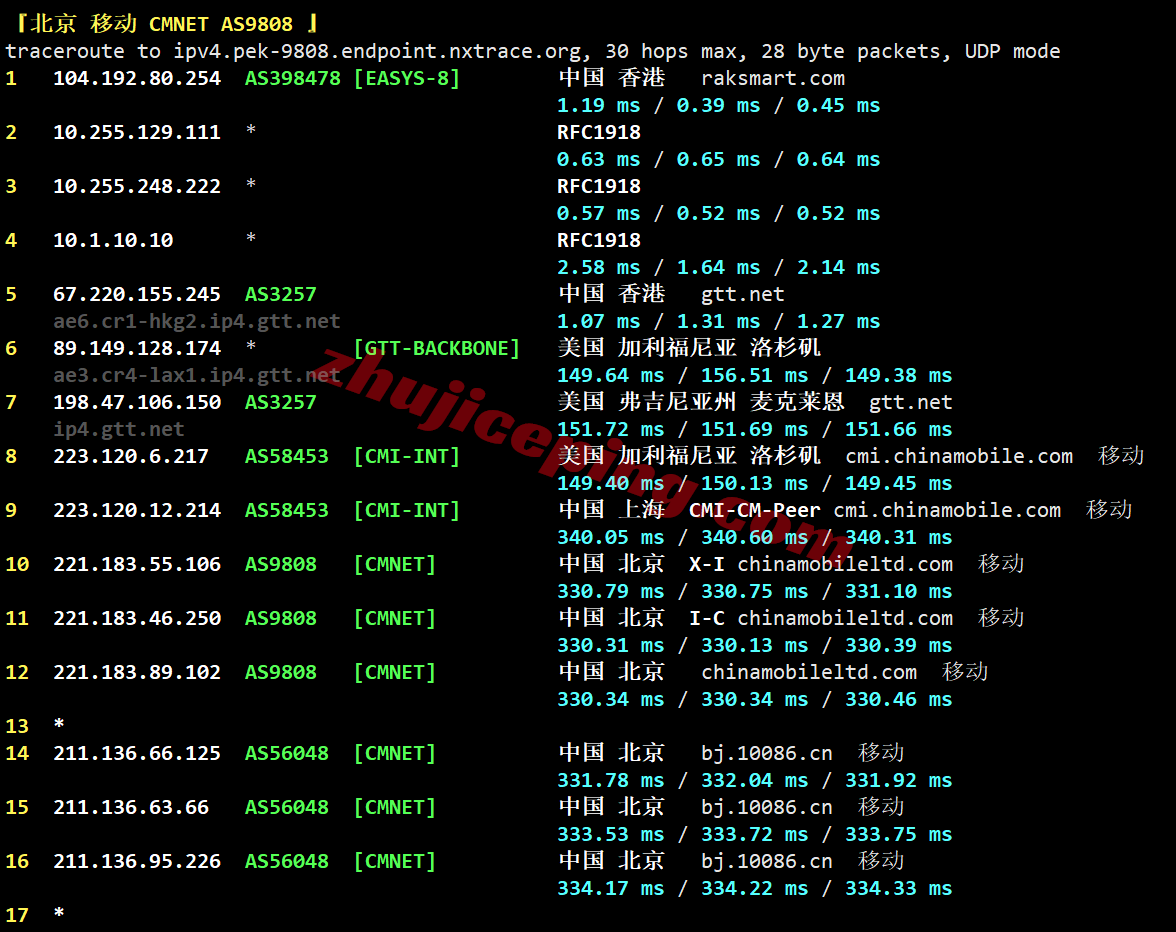
Task: Select the IP 10.1.10.10
Action: coord(113,241)
